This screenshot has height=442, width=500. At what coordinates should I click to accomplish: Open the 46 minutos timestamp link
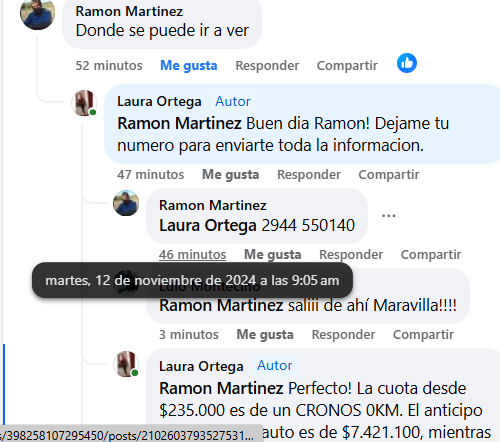point(192,255)
